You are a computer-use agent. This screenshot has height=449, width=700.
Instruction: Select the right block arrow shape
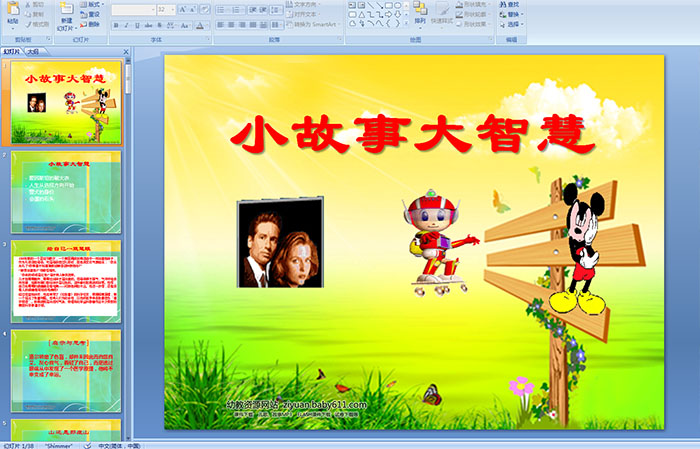[388, 14]
